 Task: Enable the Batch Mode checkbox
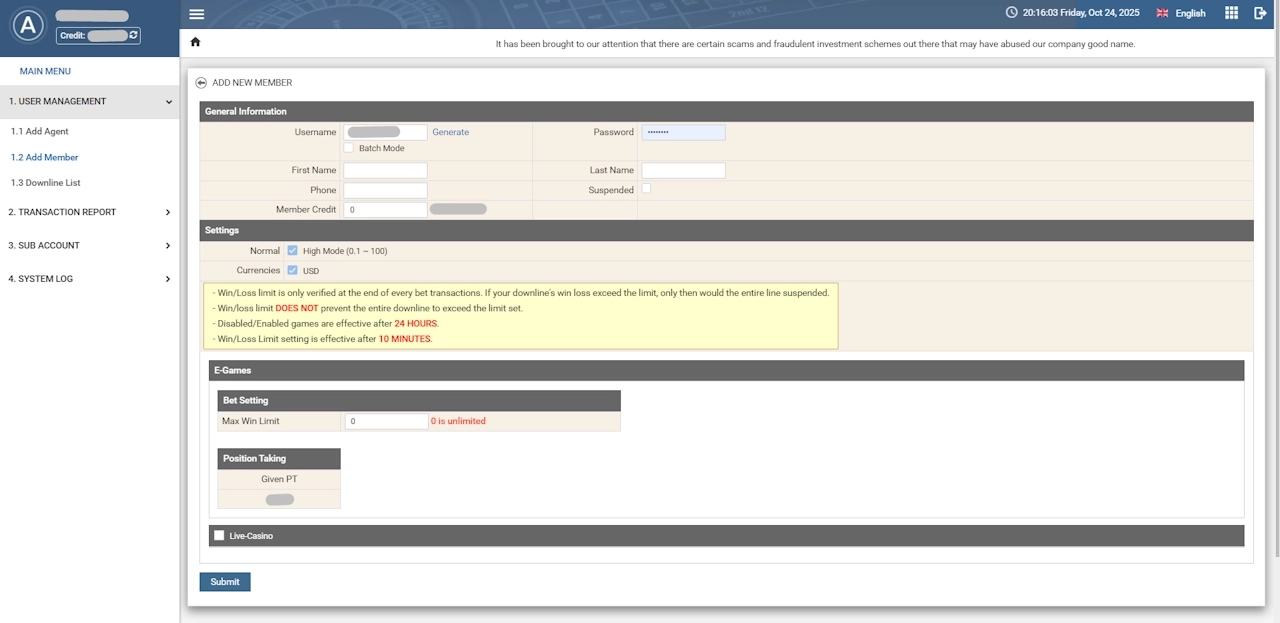pos(349,148)
